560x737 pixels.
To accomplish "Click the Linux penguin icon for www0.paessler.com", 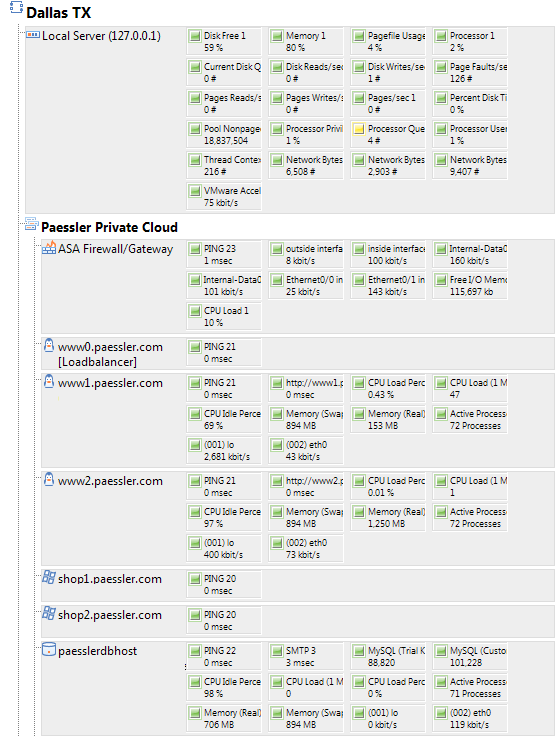I will tap(48, 345).
